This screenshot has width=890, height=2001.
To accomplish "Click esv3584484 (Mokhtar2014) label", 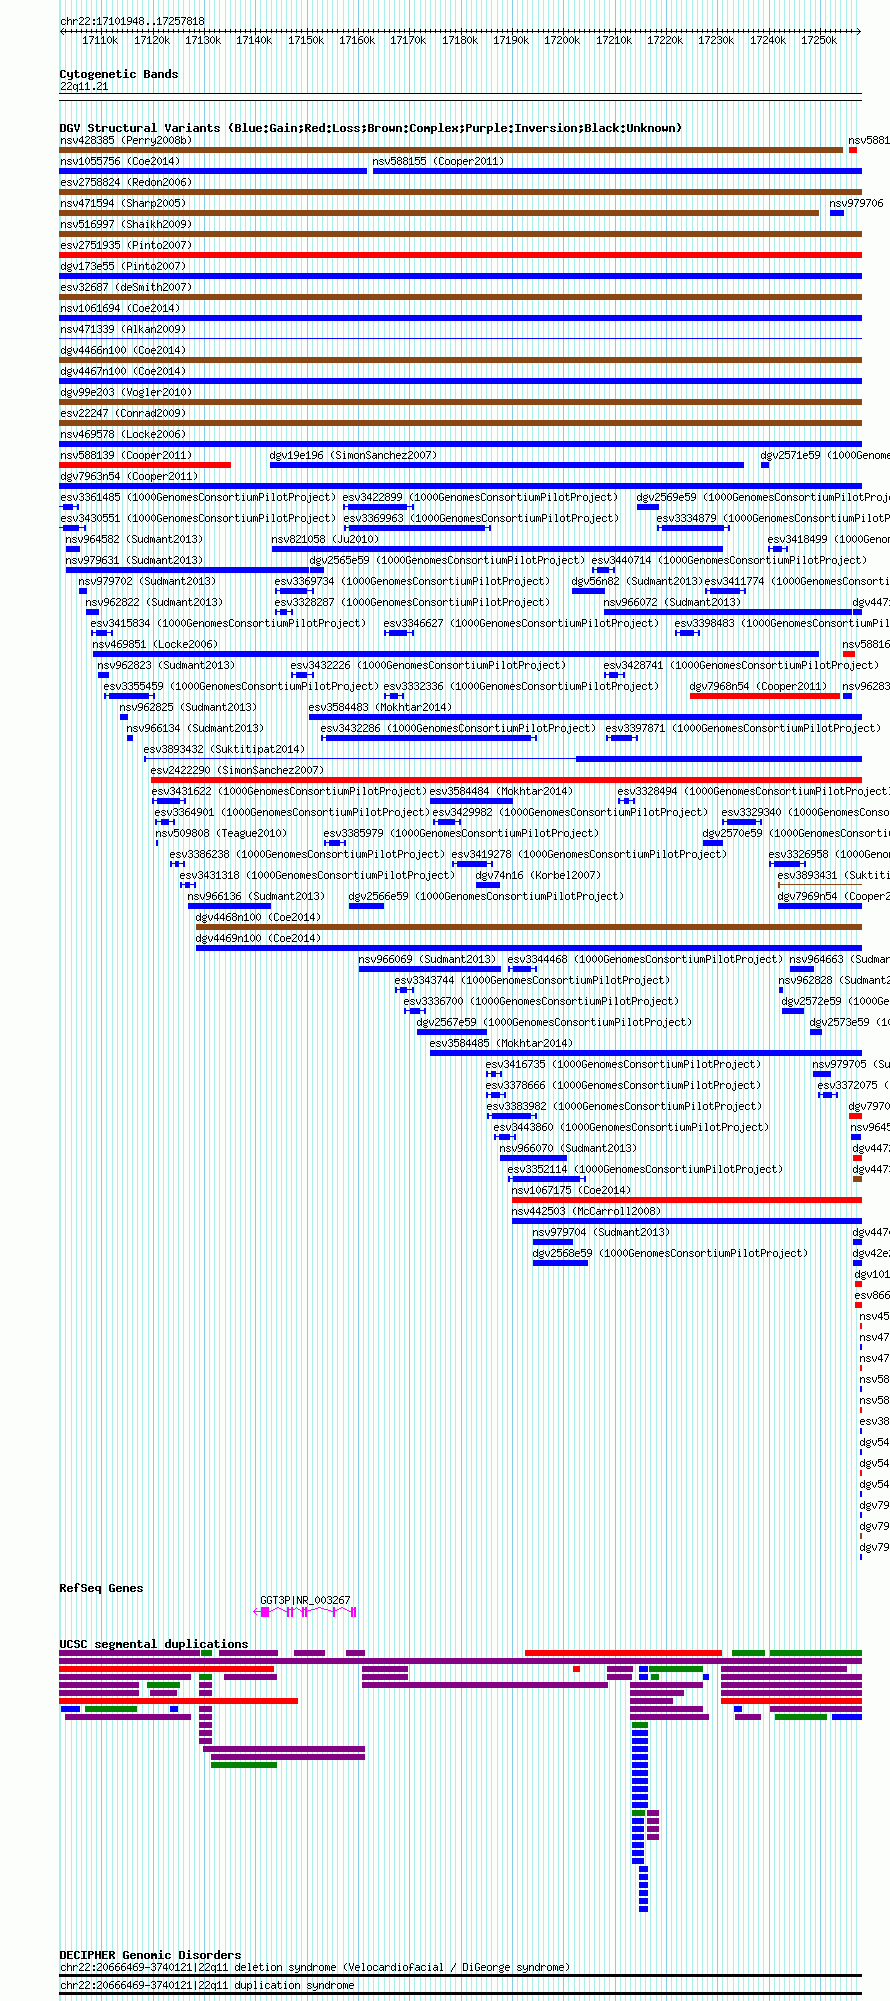I will (501, 791).
